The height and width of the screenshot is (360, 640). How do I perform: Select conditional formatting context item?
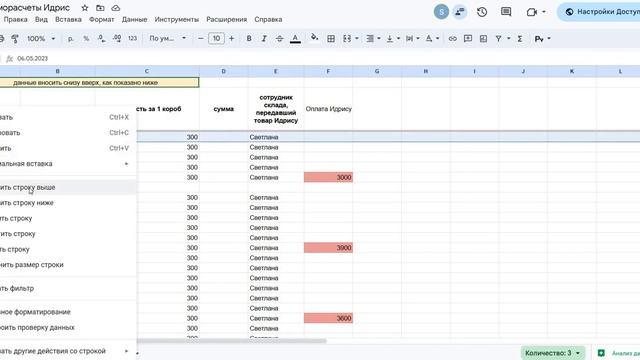[x=67, y=312]
